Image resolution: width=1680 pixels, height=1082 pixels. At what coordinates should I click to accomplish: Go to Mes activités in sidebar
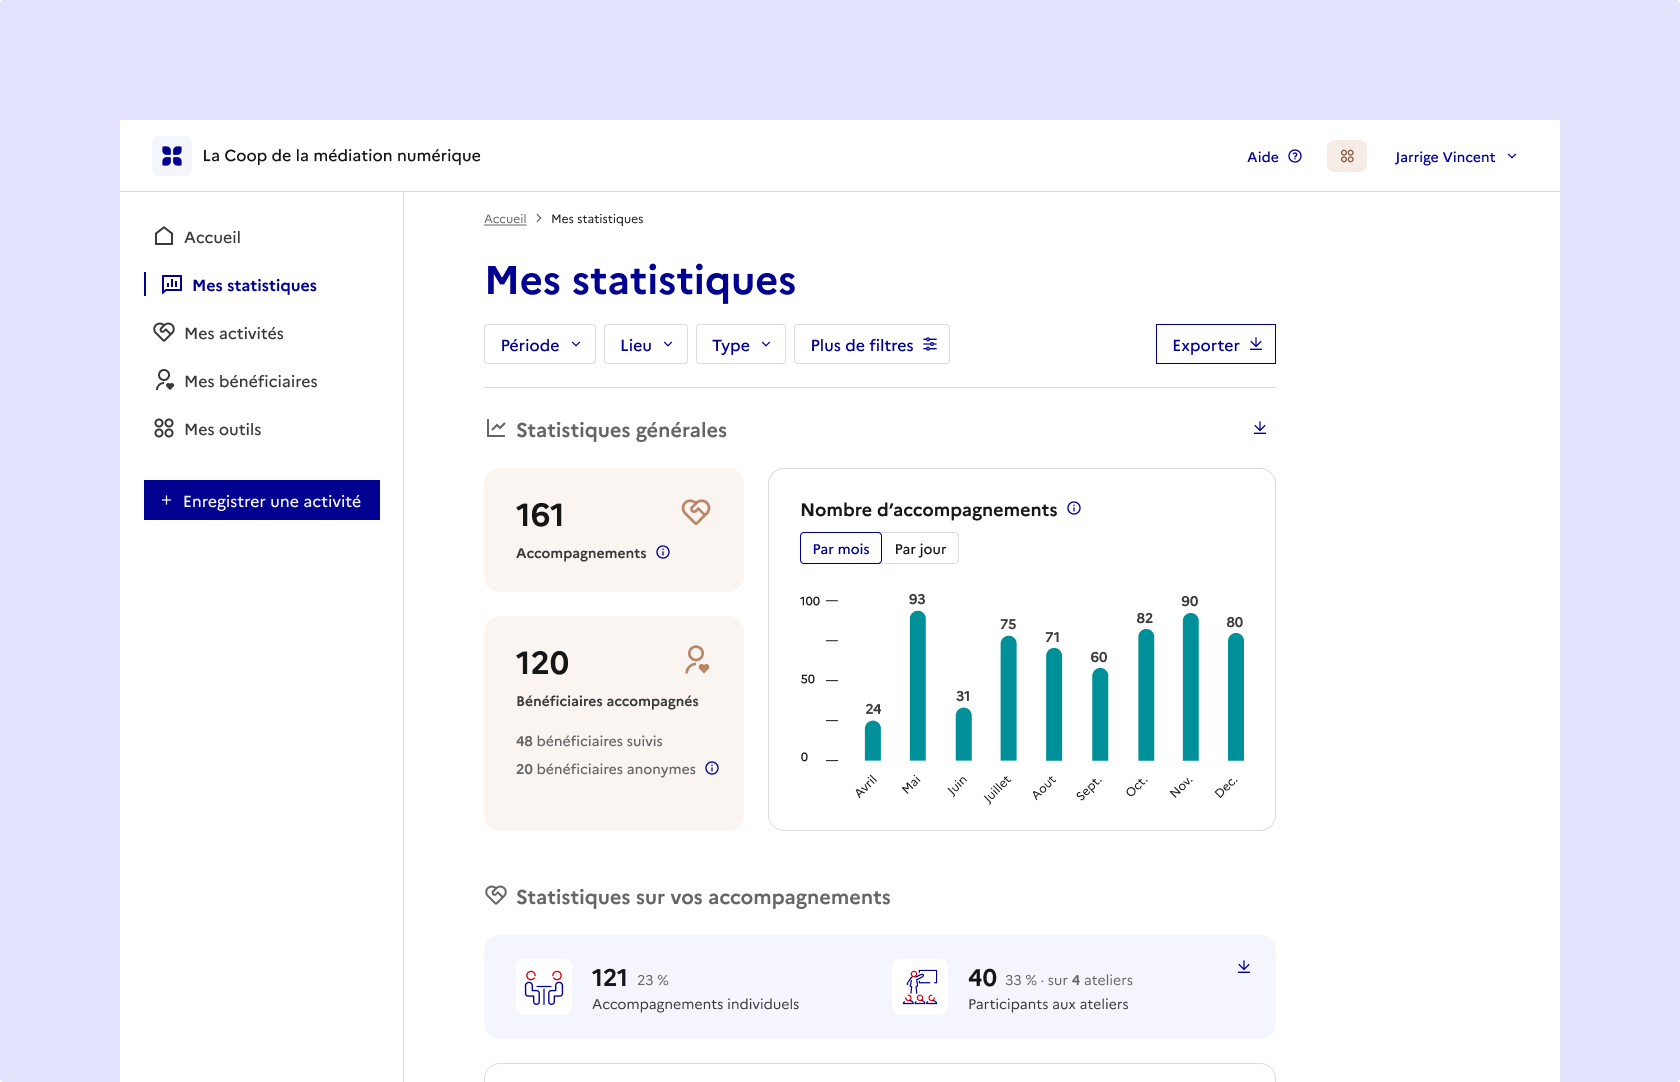[x=234, y=333]
